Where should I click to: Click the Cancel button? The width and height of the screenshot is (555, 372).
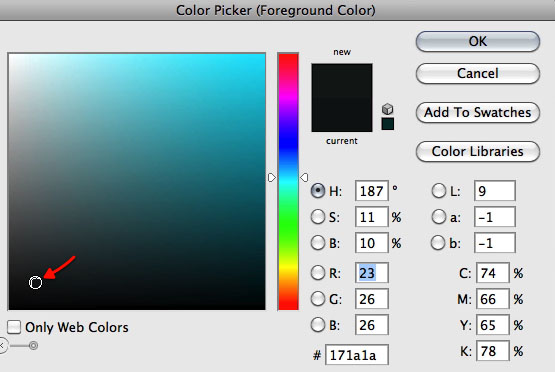478,73
